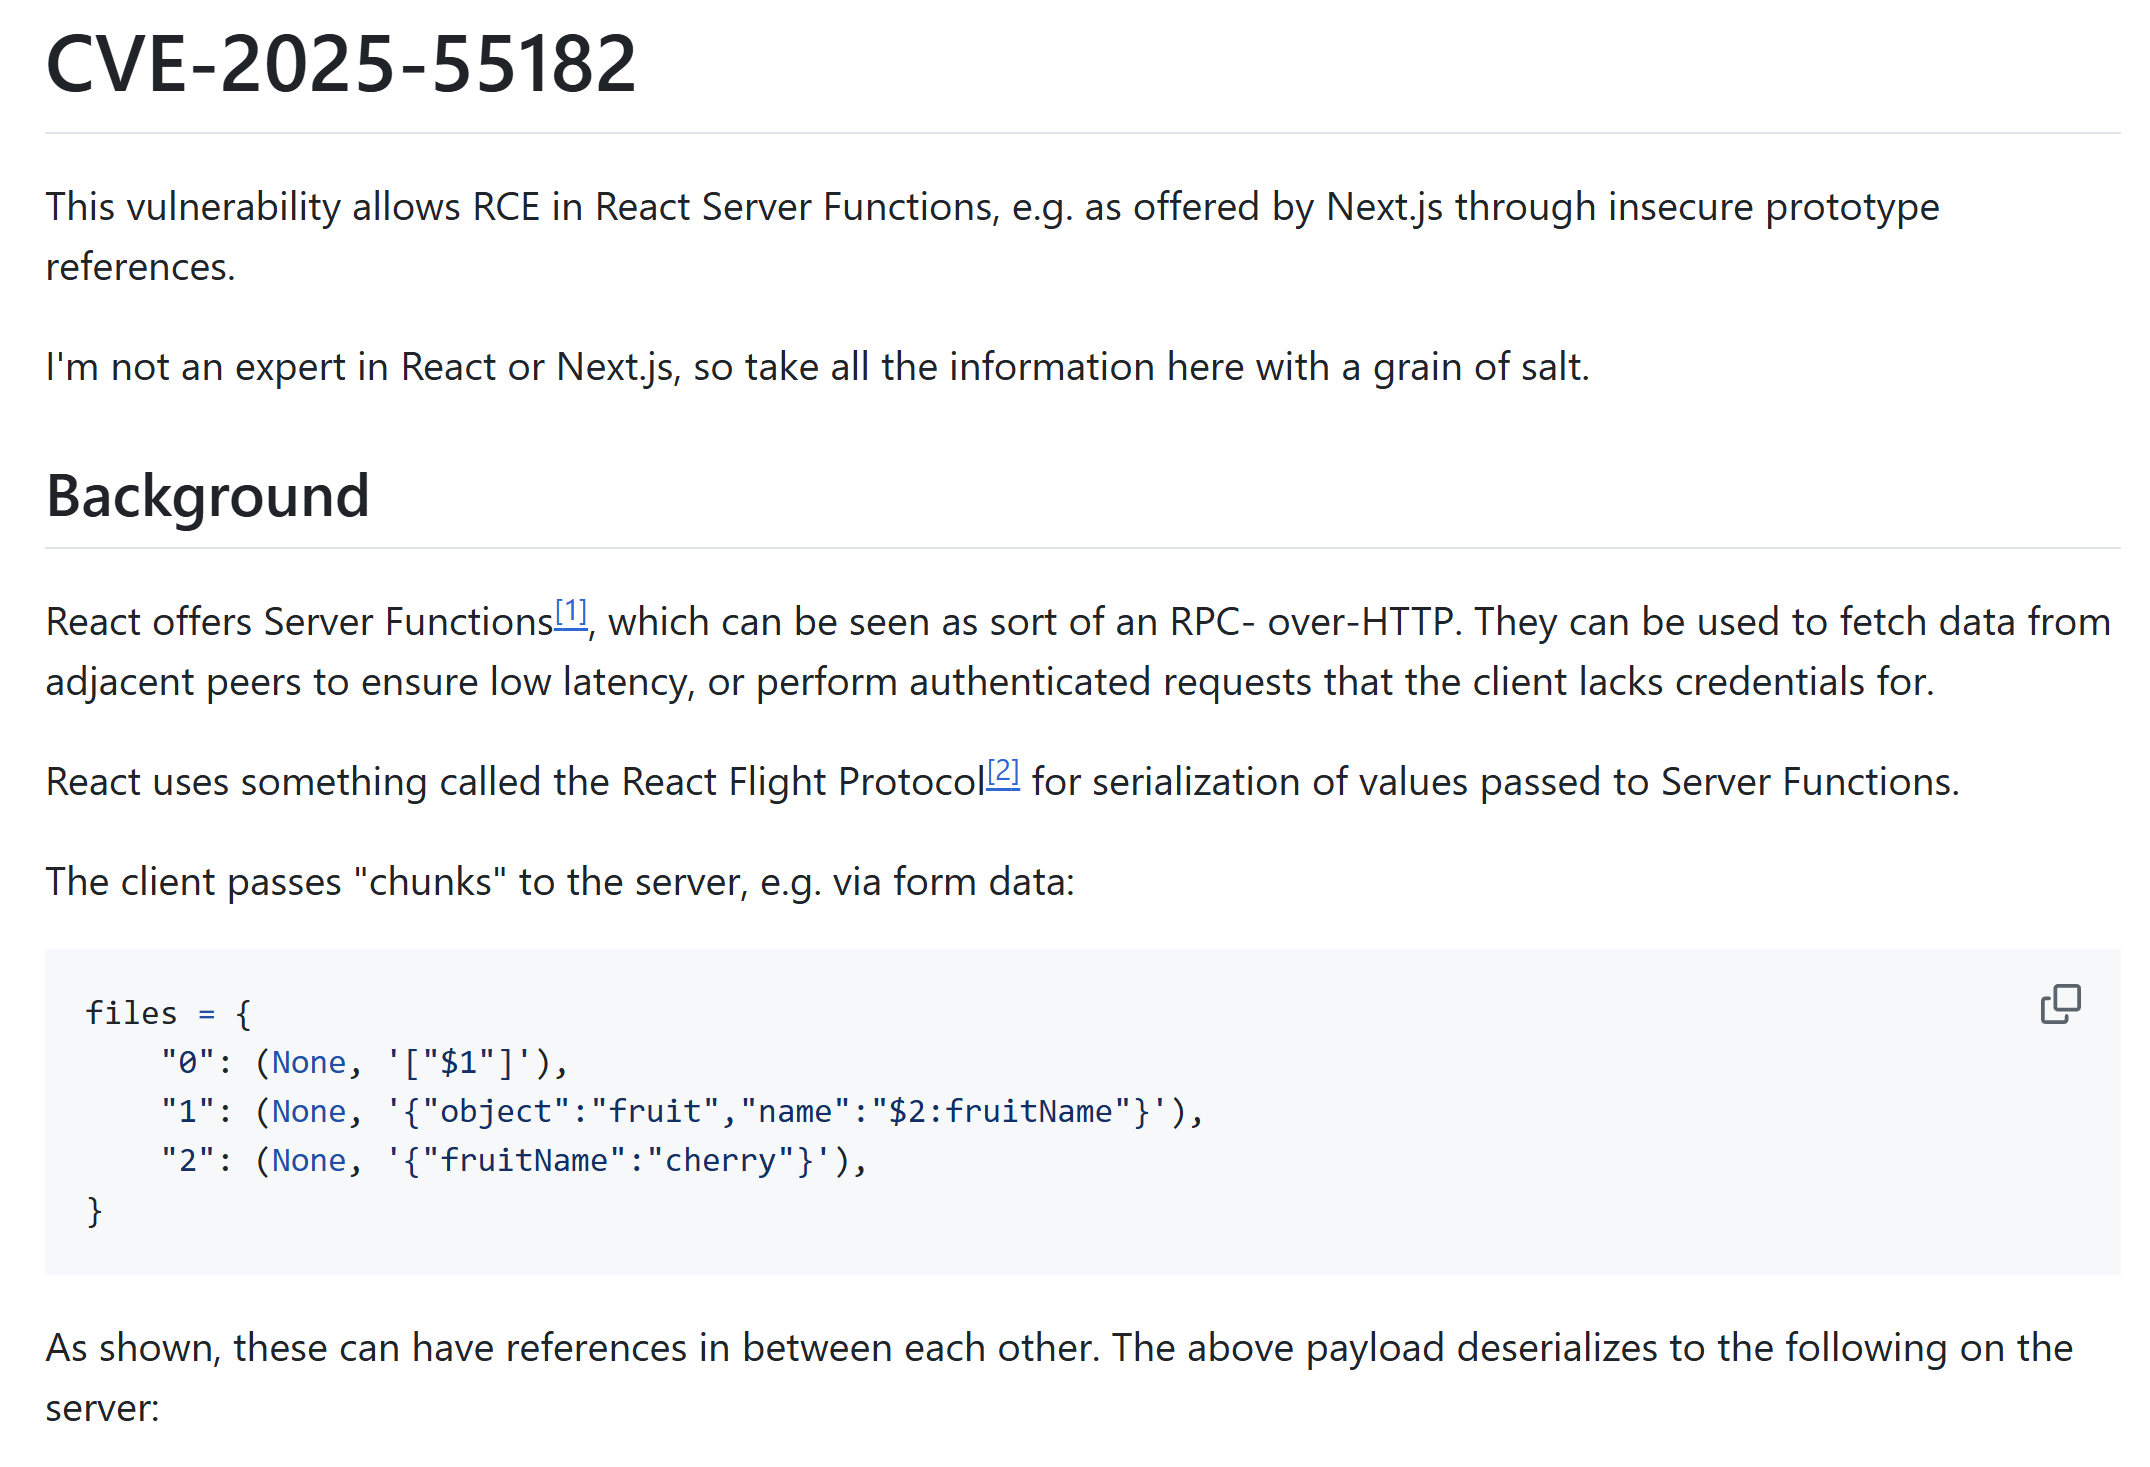2150x1467 pixels.
Task: Click the "As shown, these can have references" paragraph
Action: 1059,1378
